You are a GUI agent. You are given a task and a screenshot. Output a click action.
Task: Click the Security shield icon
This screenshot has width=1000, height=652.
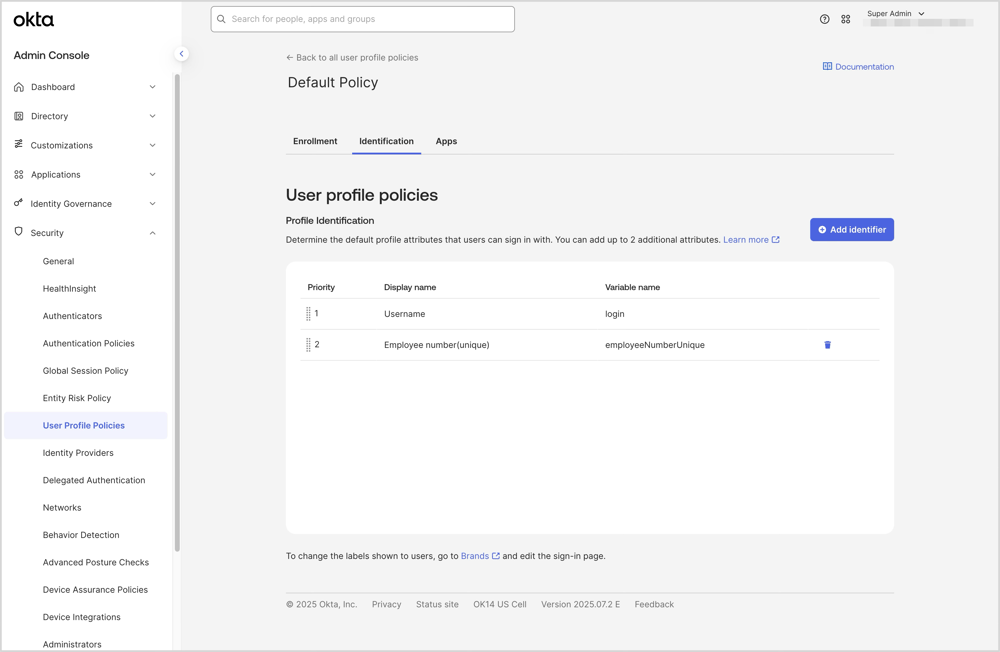pyautogui.click(x=18, y=232)
